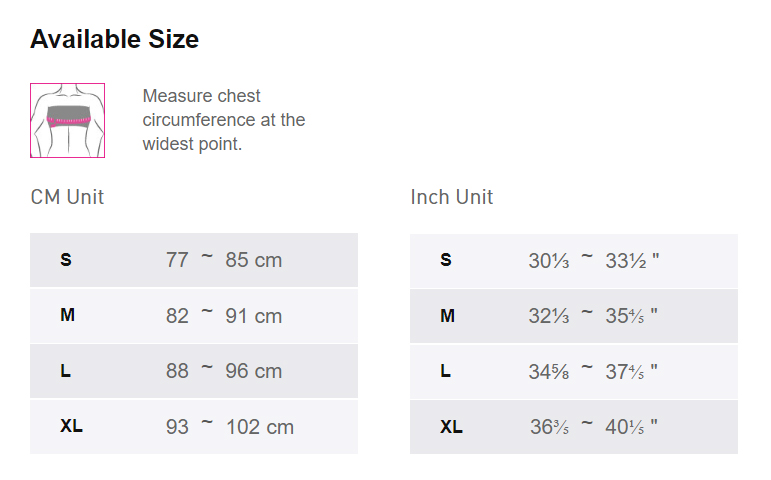Click the 82 ~ 91 cm value
Screen dimensions: 771x480
point(224,316)
